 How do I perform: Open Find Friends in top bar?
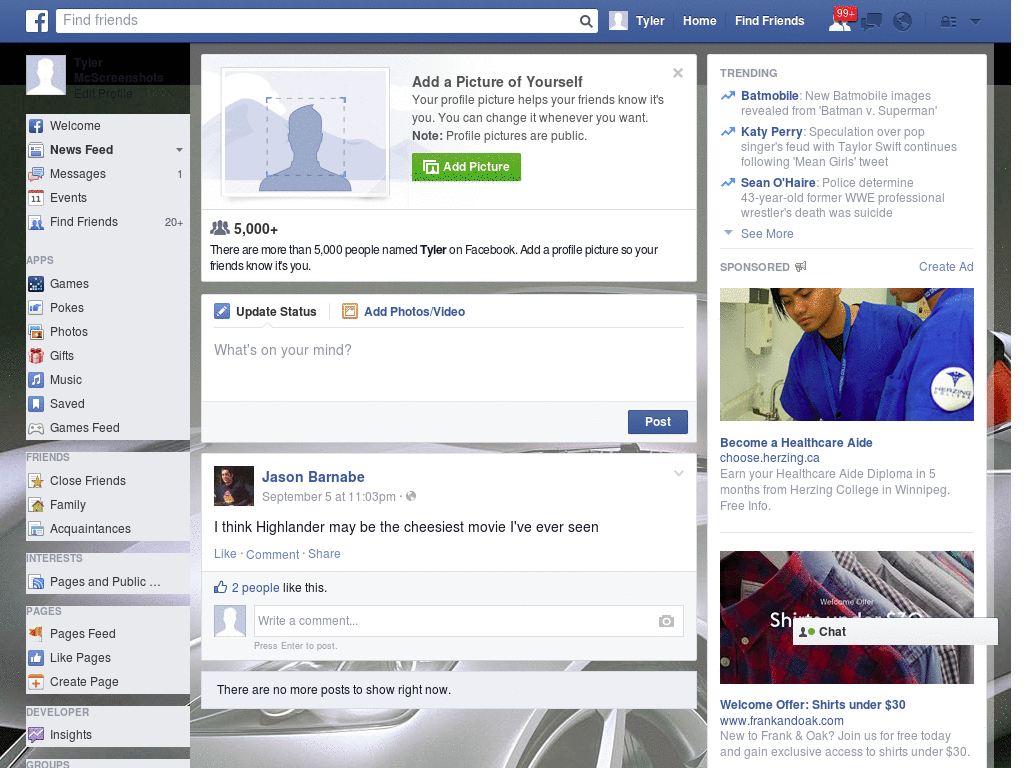[769, 21]
